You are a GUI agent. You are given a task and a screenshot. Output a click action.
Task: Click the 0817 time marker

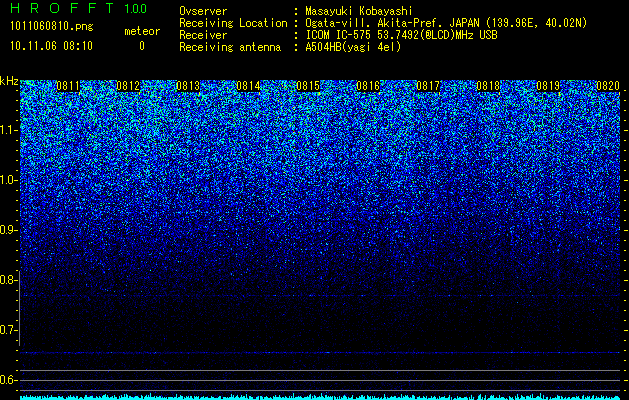click(428, 86)
